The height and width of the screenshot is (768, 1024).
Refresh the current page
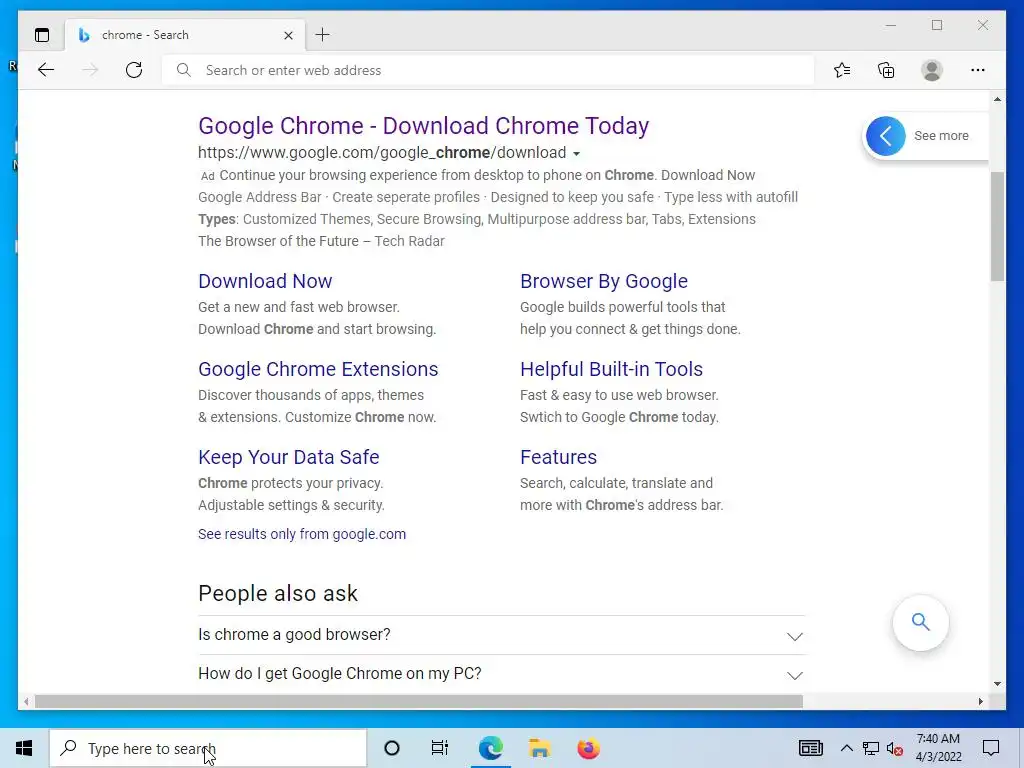[x=134, y=70]
